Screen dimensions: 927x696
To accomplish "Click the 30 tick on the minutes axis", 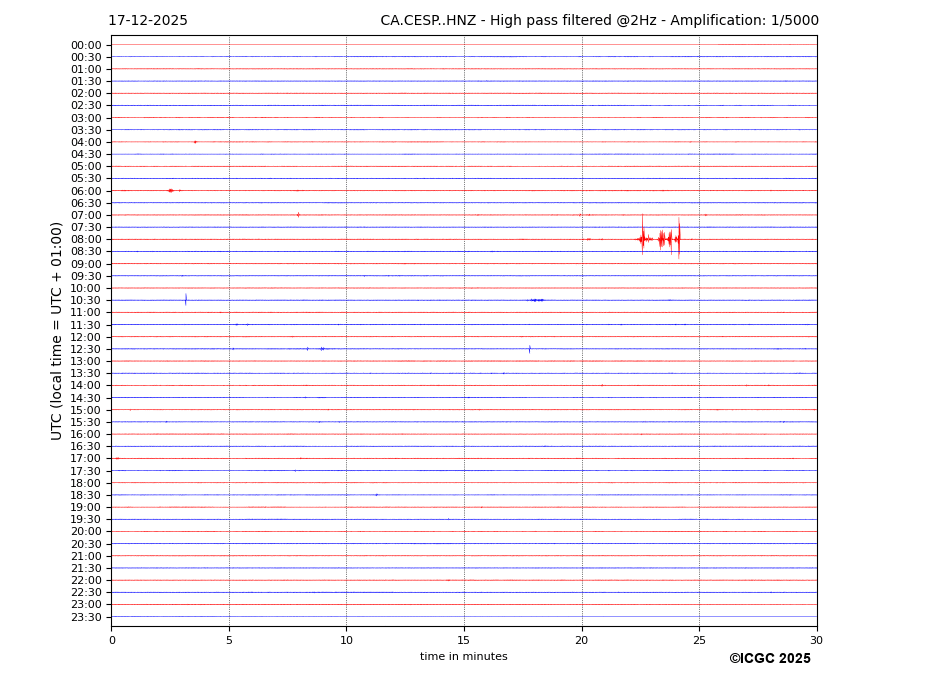I will click(x=816, y=640).
